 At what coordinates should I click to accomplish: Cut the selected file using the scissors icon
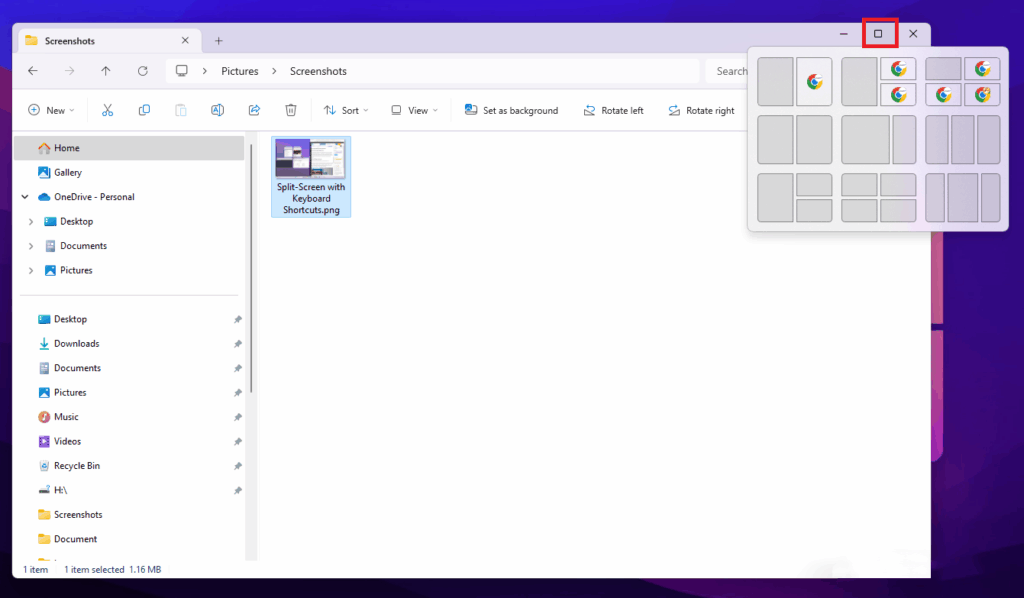click(107, 110)
